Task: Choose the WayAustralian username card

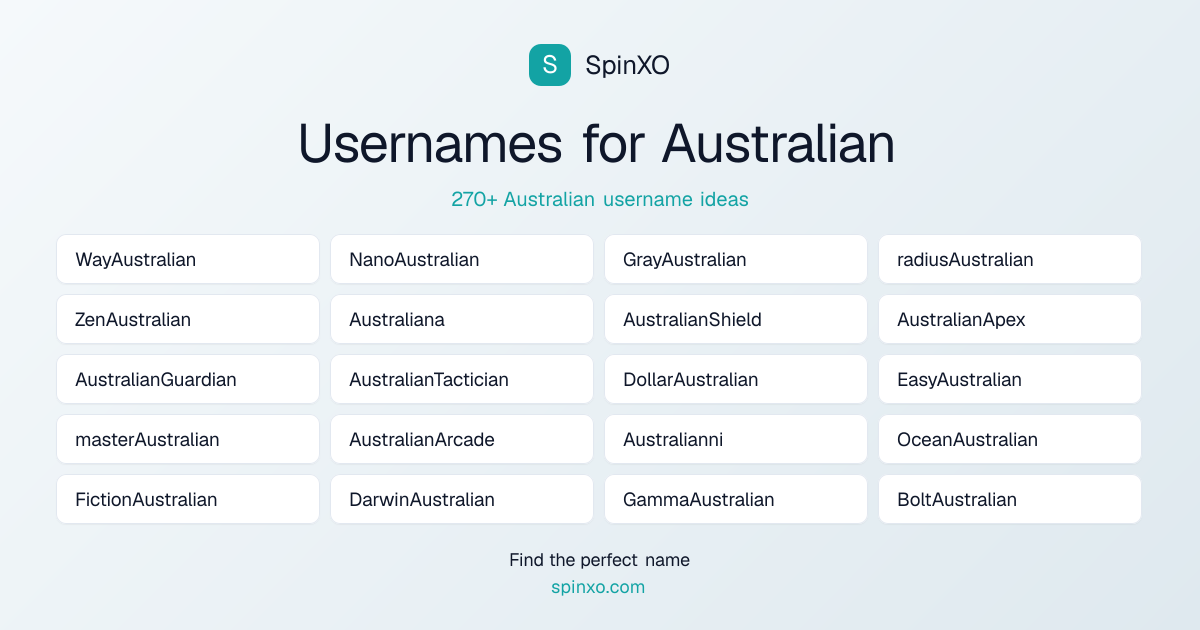Action: coord(188,259)
